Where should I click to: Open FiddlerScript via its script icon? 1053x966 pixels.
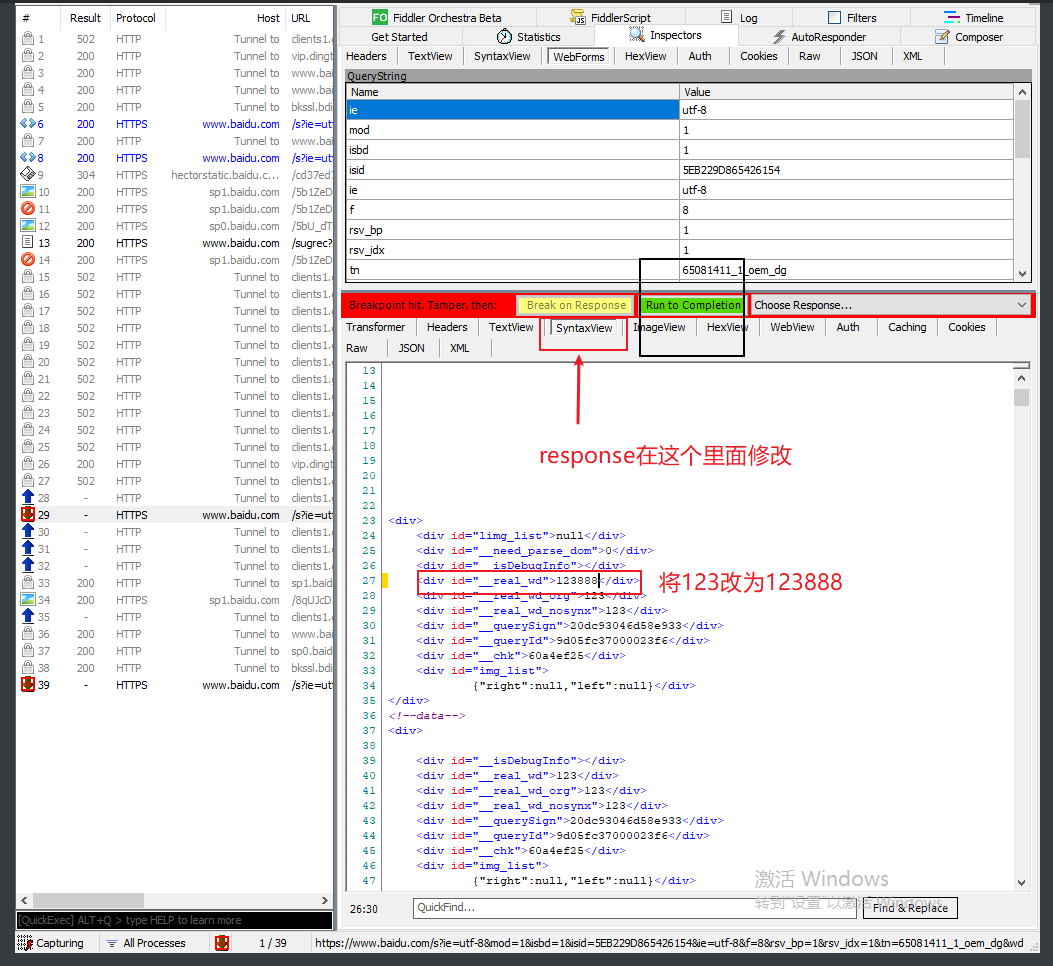click(578, 17)
